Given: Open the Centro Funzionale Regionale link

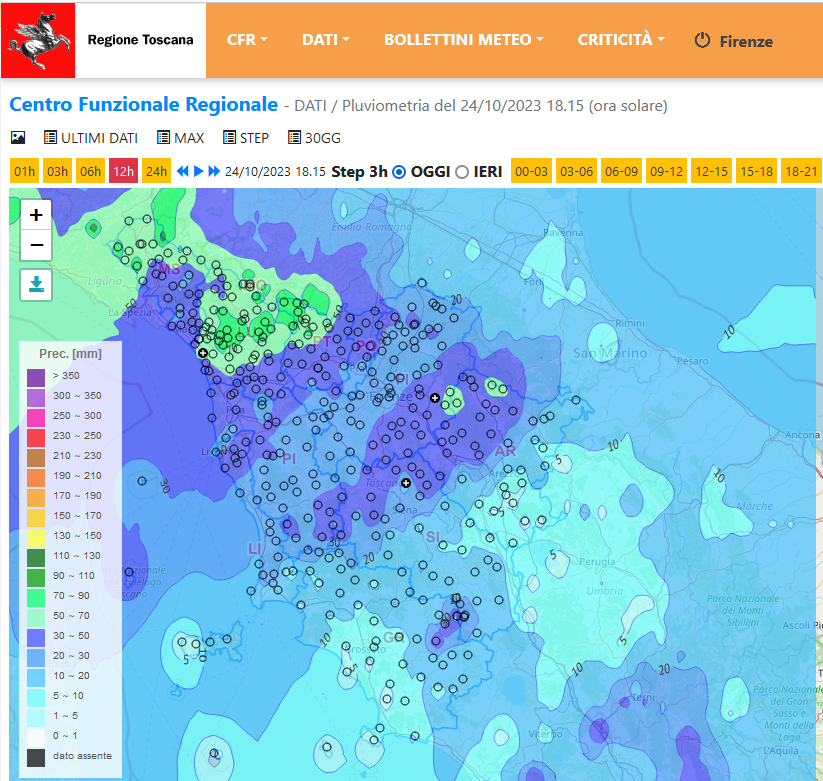Looking at the screenshot, I should point(143,104).
